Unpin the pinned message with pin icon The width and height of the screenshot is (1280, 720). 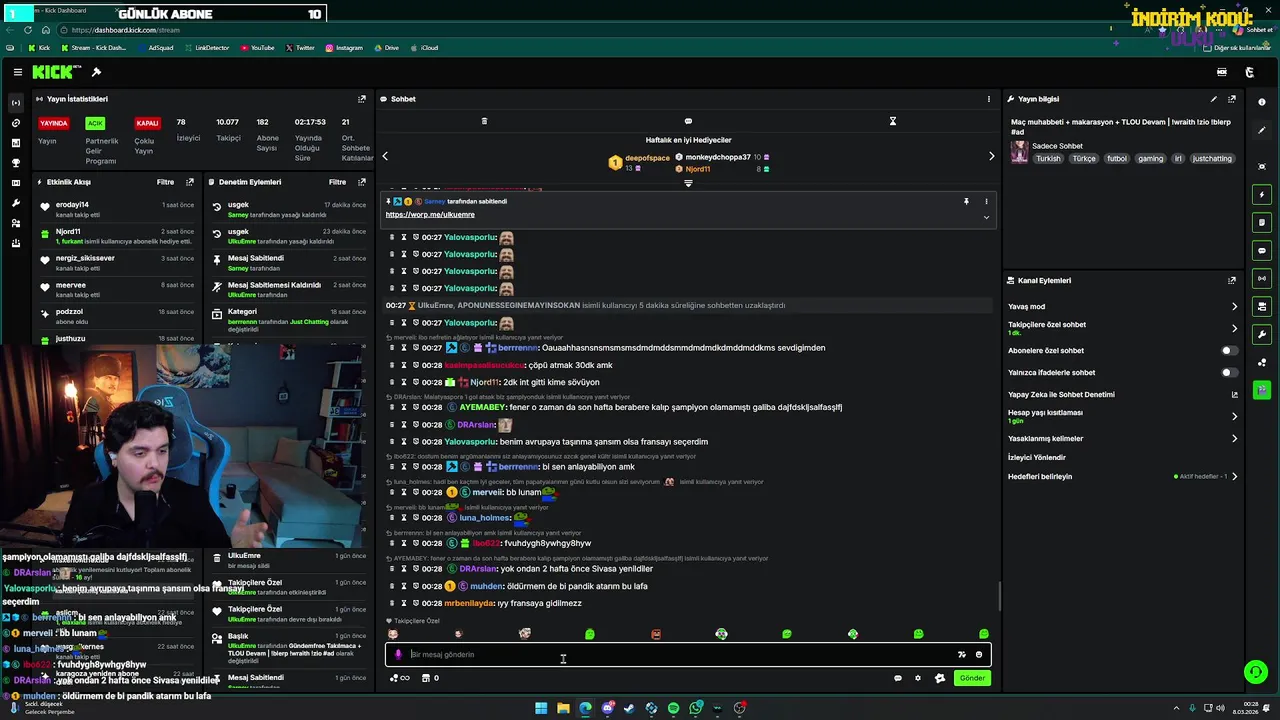click(966, 201)
